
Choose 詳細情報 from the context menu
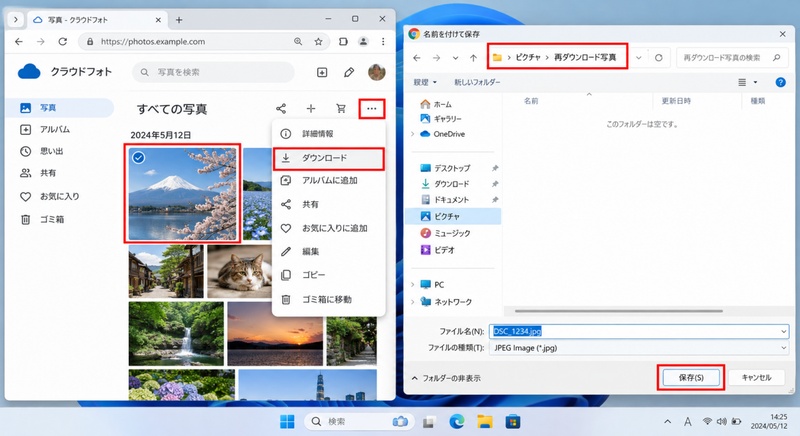[329, 134]
